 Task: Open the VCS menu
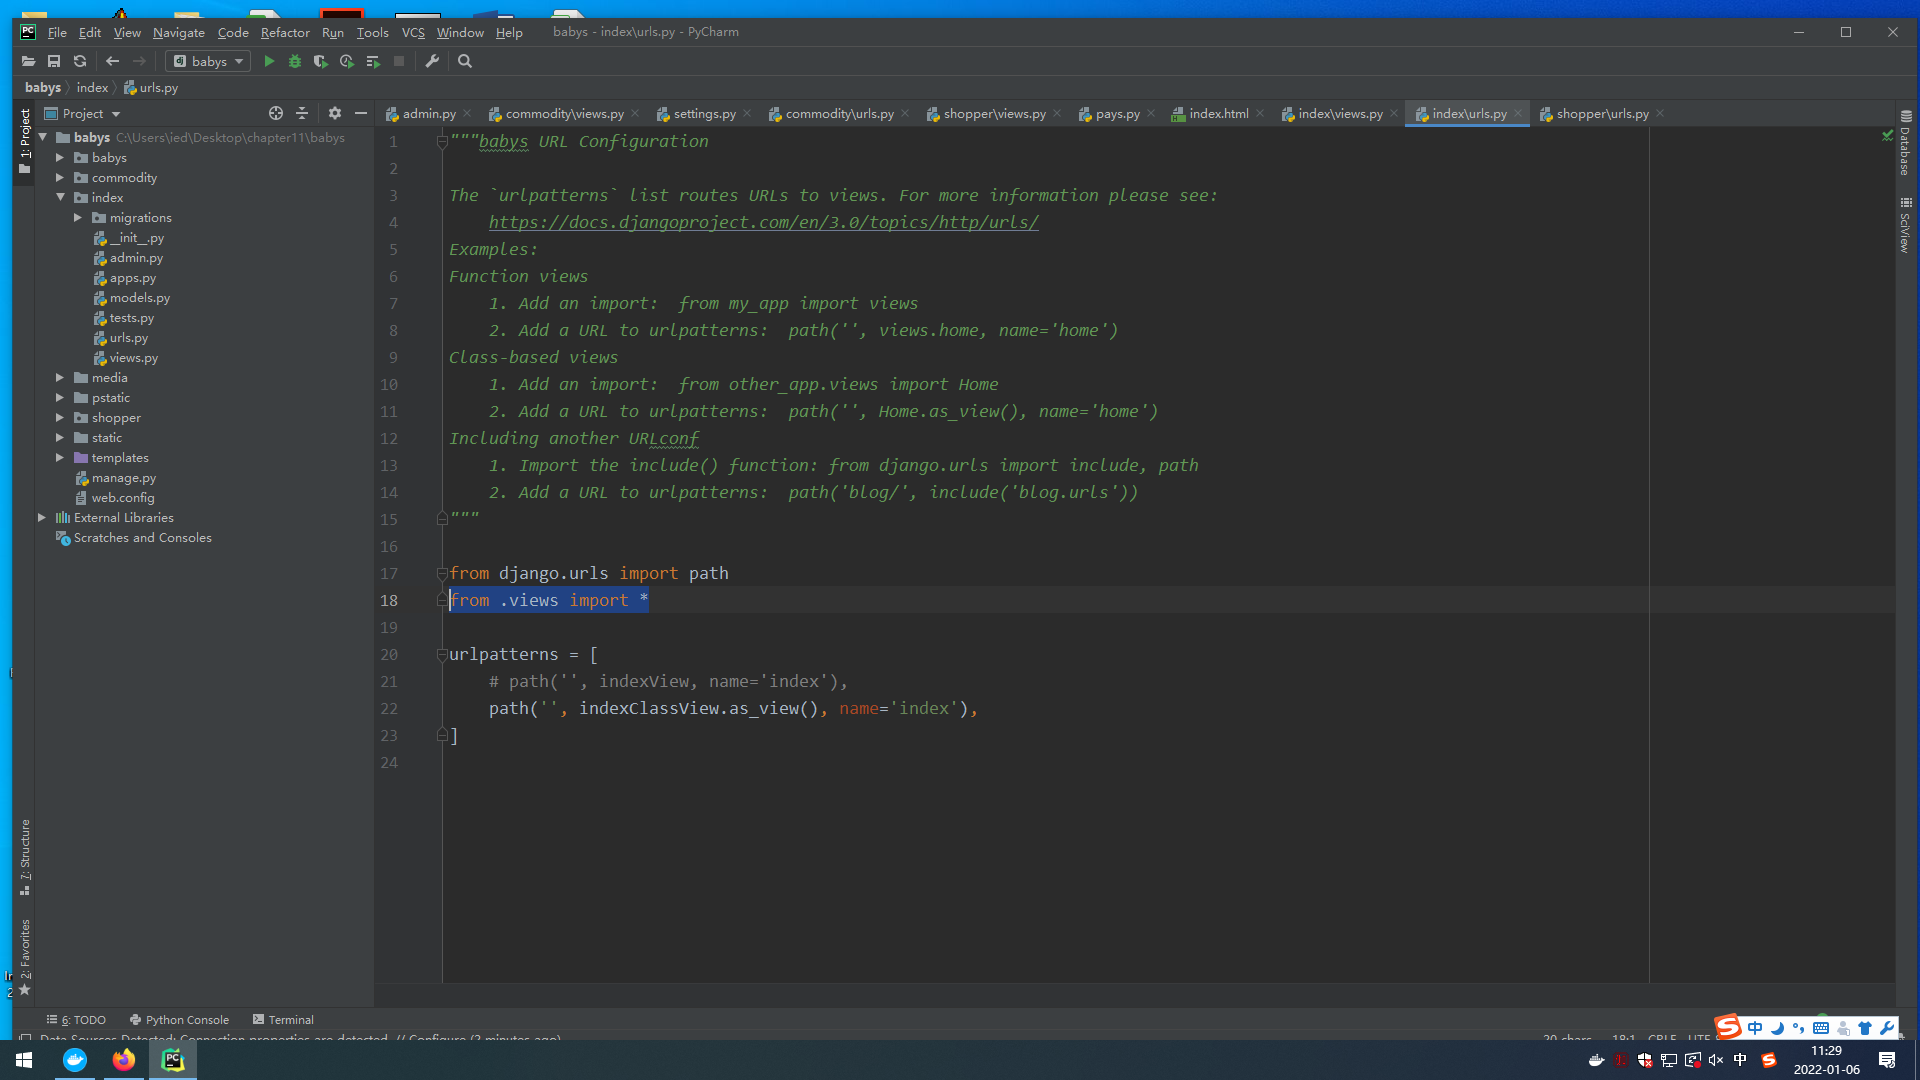[413, 32]
